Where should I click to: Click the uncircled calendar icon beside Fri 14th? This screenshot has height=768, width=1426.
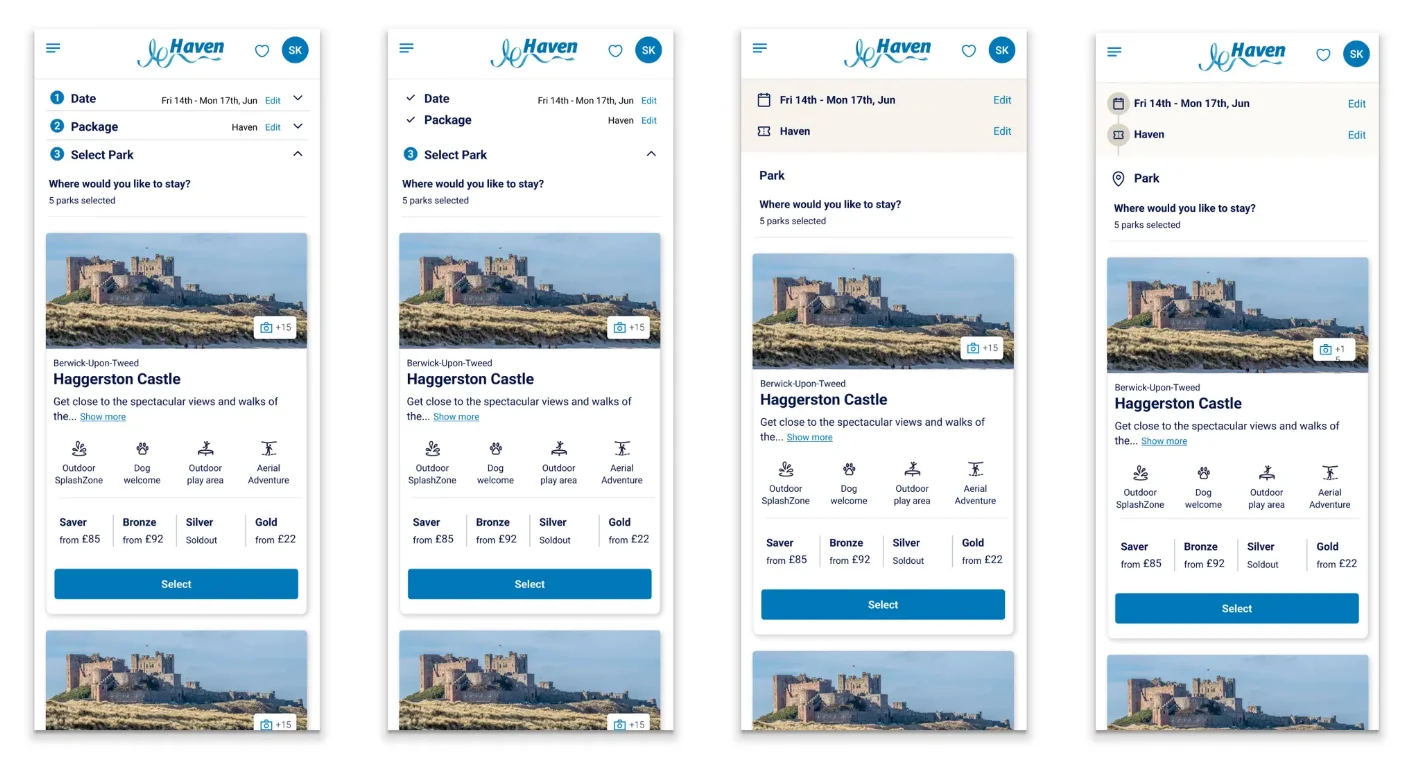[764, 100]
